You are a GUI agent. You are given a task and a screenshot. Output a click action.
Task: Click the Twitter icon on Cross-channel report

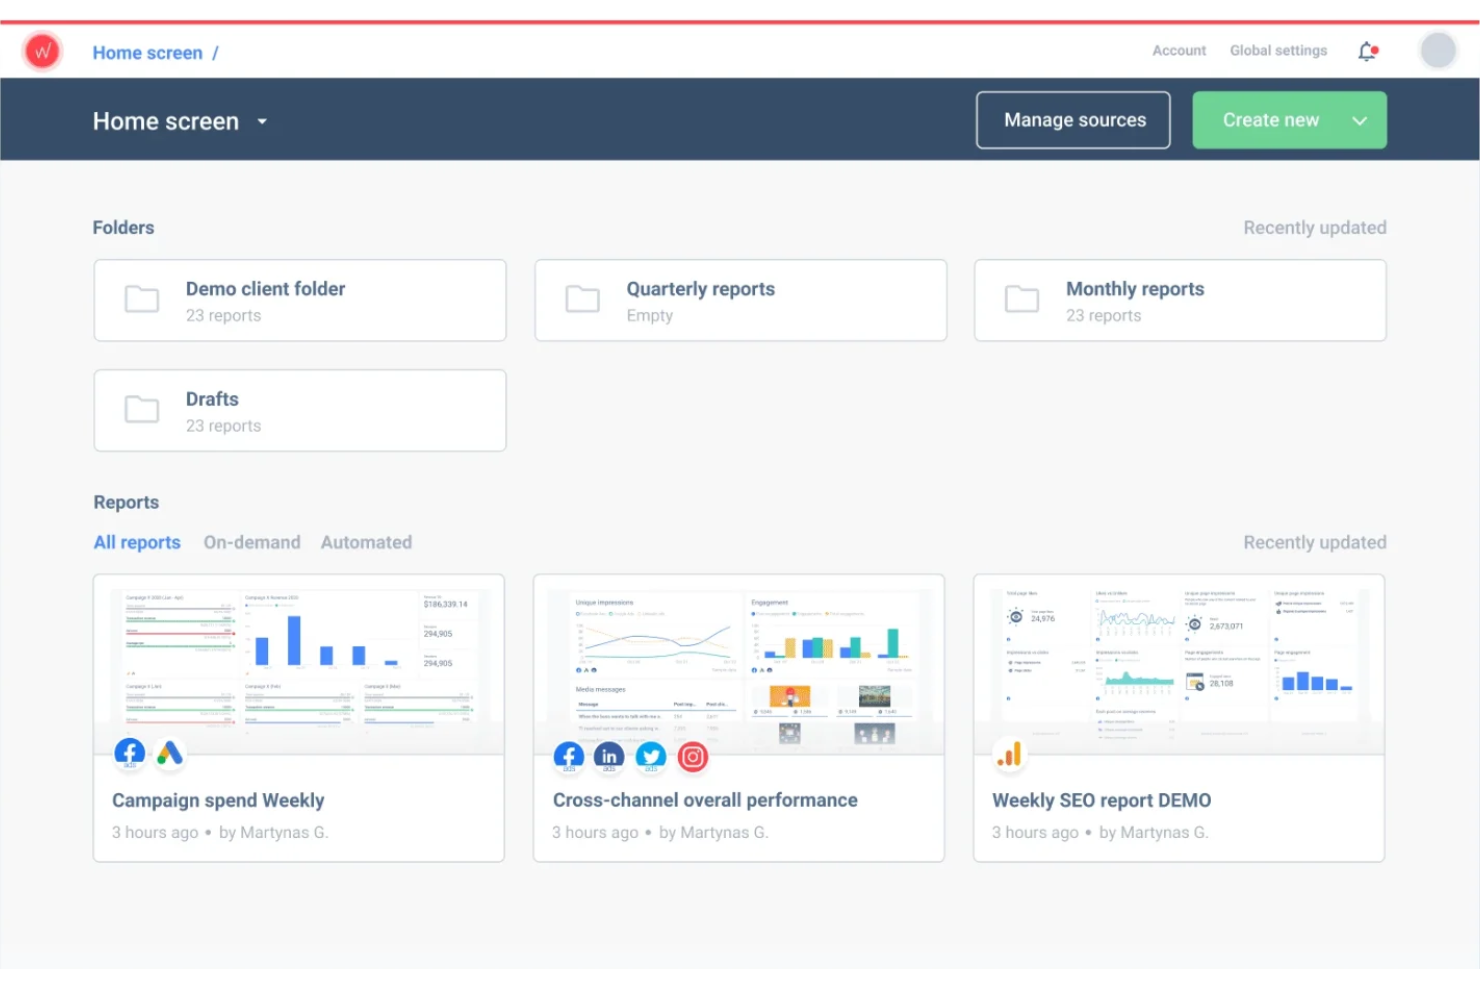(651, 757)
